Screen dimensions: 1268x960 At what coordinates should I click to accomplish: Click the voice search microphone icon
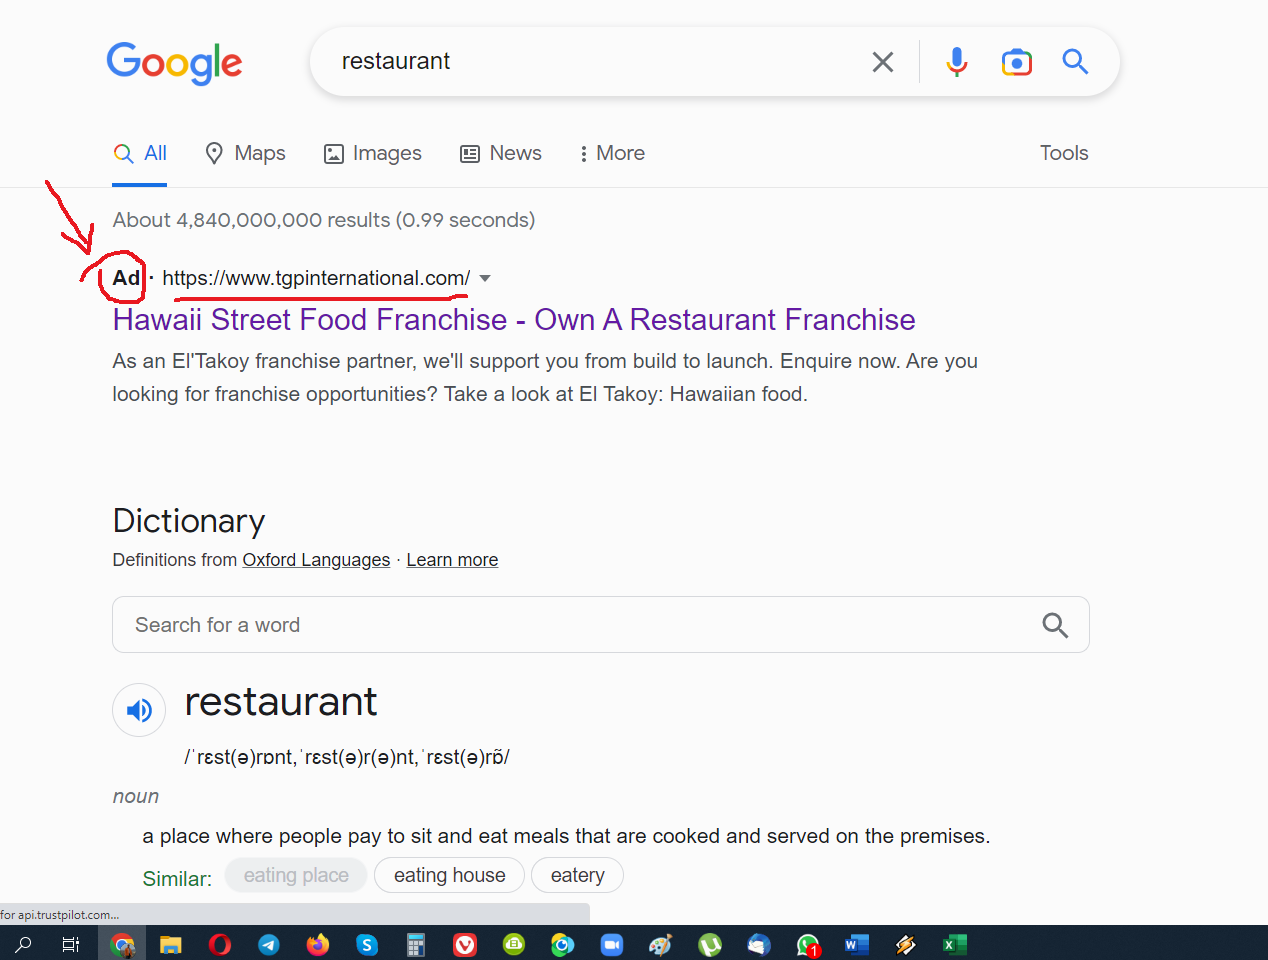pos(956,62)
